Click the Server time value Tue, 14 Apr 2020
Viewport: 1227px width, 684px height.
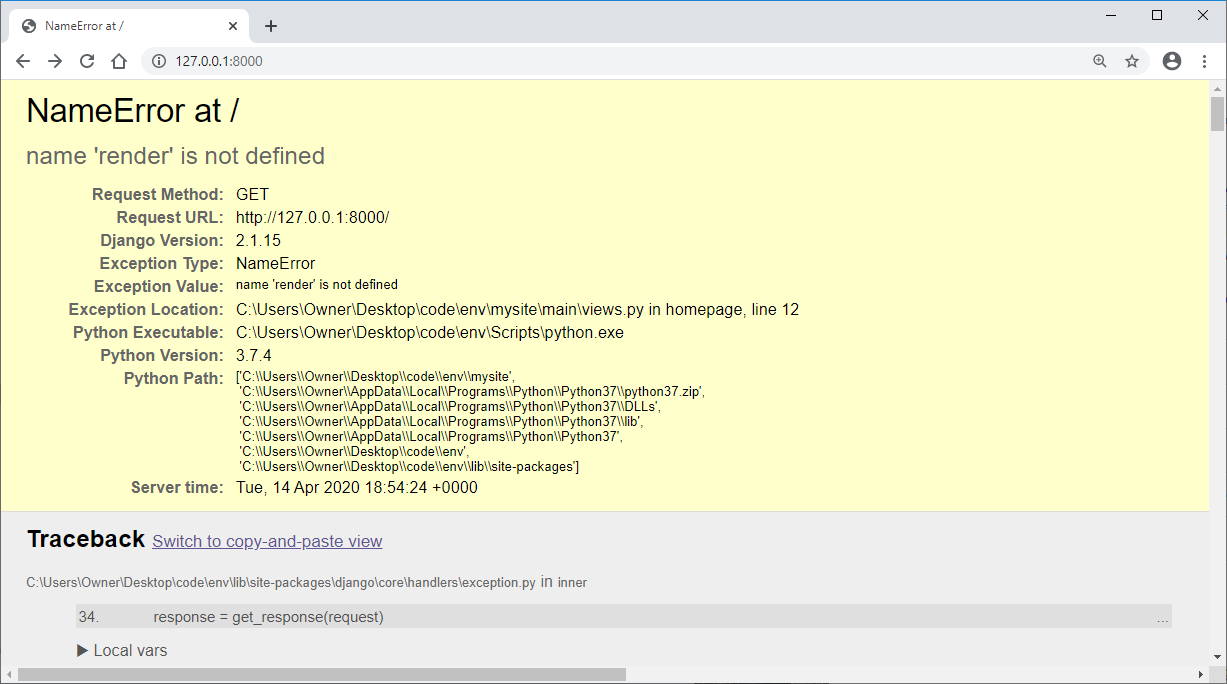[x=357, y=488]
